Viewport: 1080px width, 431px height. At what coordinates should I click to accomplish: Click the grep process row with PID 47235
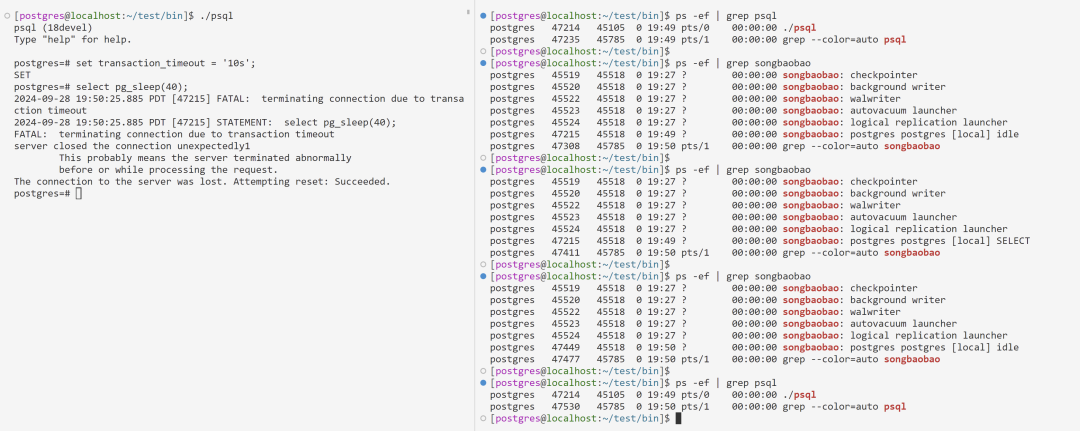pos(698,39)
